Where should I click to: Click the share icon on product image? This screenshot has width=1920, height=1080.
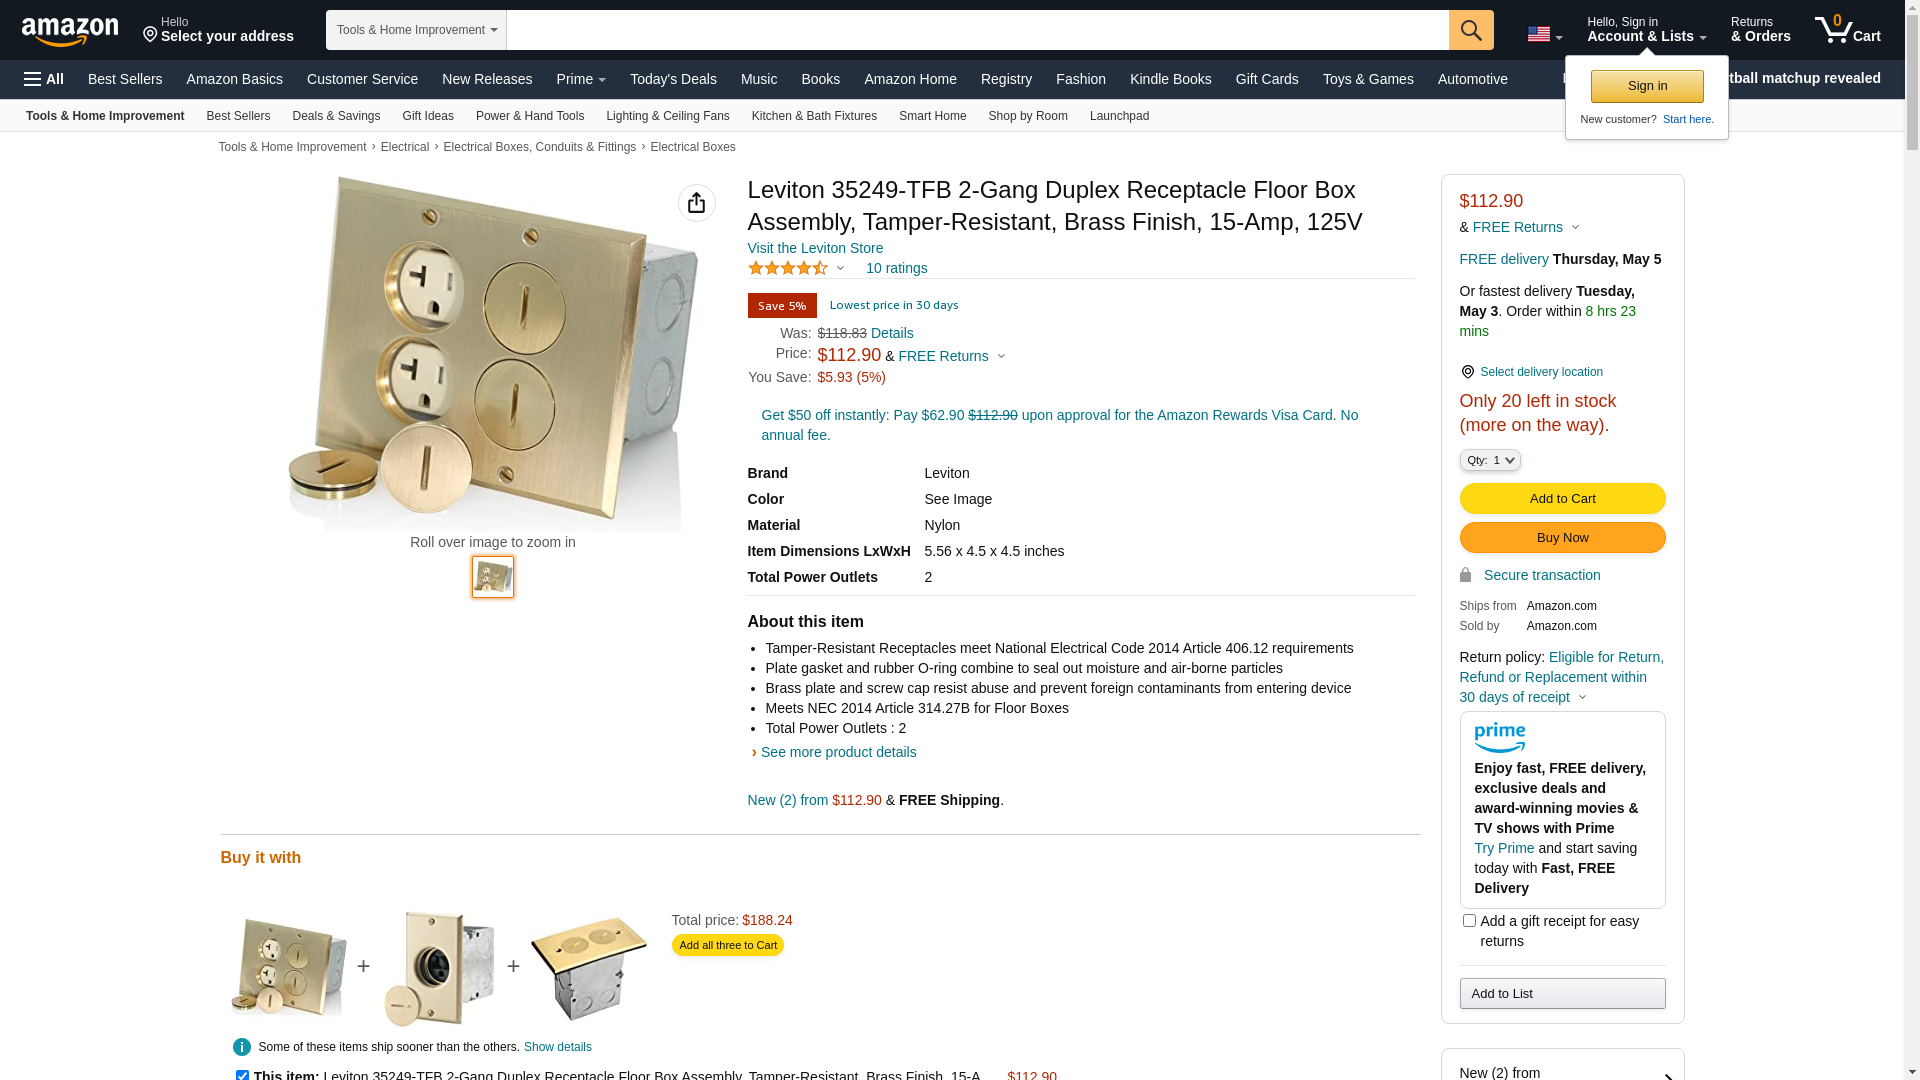pyautogui.click(x=696, y=203)
